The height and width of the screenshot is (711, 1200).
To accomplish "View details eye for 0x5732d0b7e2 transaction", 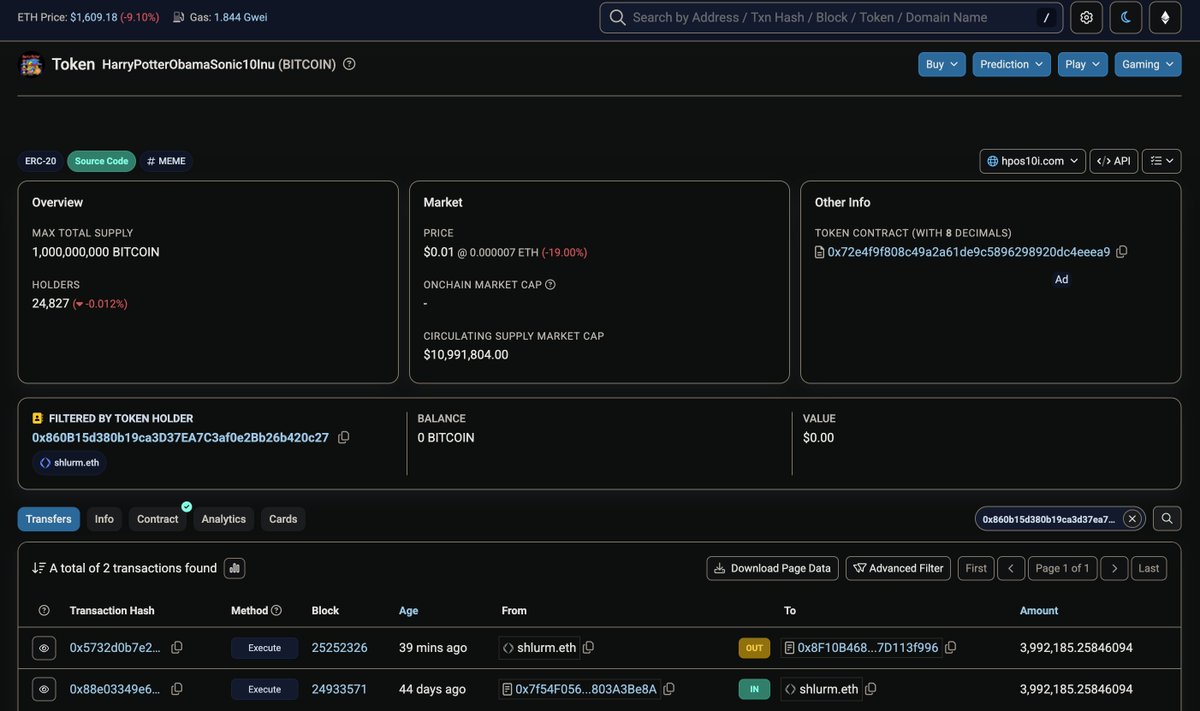I will 44,648.
